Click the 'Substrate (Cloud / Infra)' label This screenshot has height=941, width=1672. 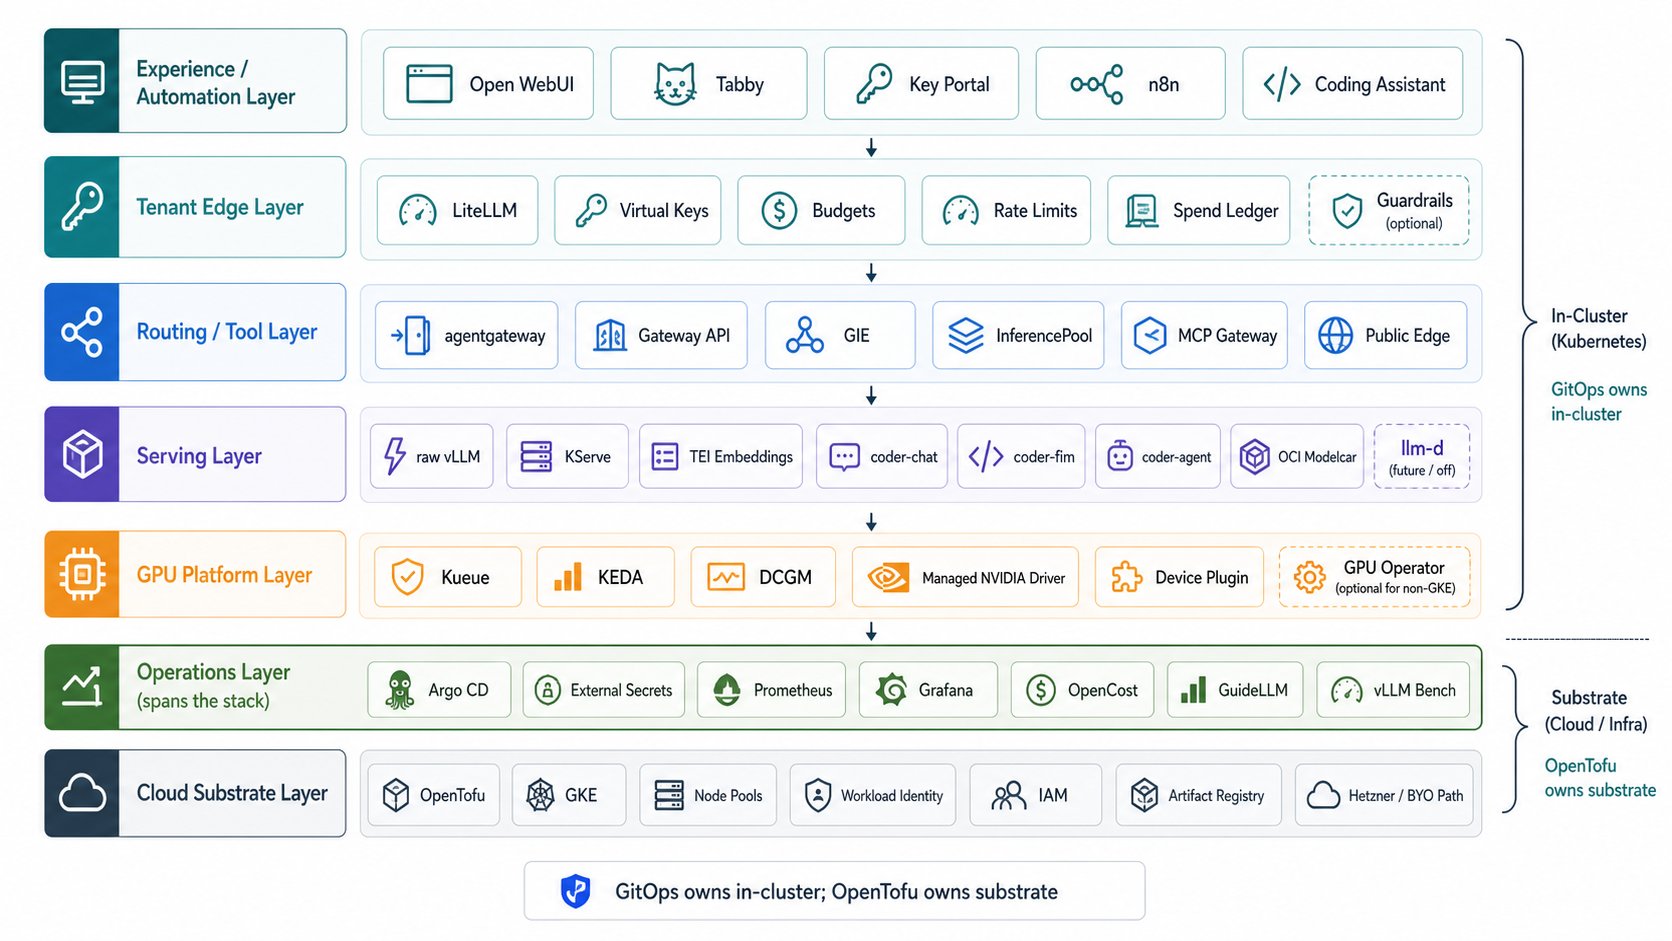(1596, 711)
